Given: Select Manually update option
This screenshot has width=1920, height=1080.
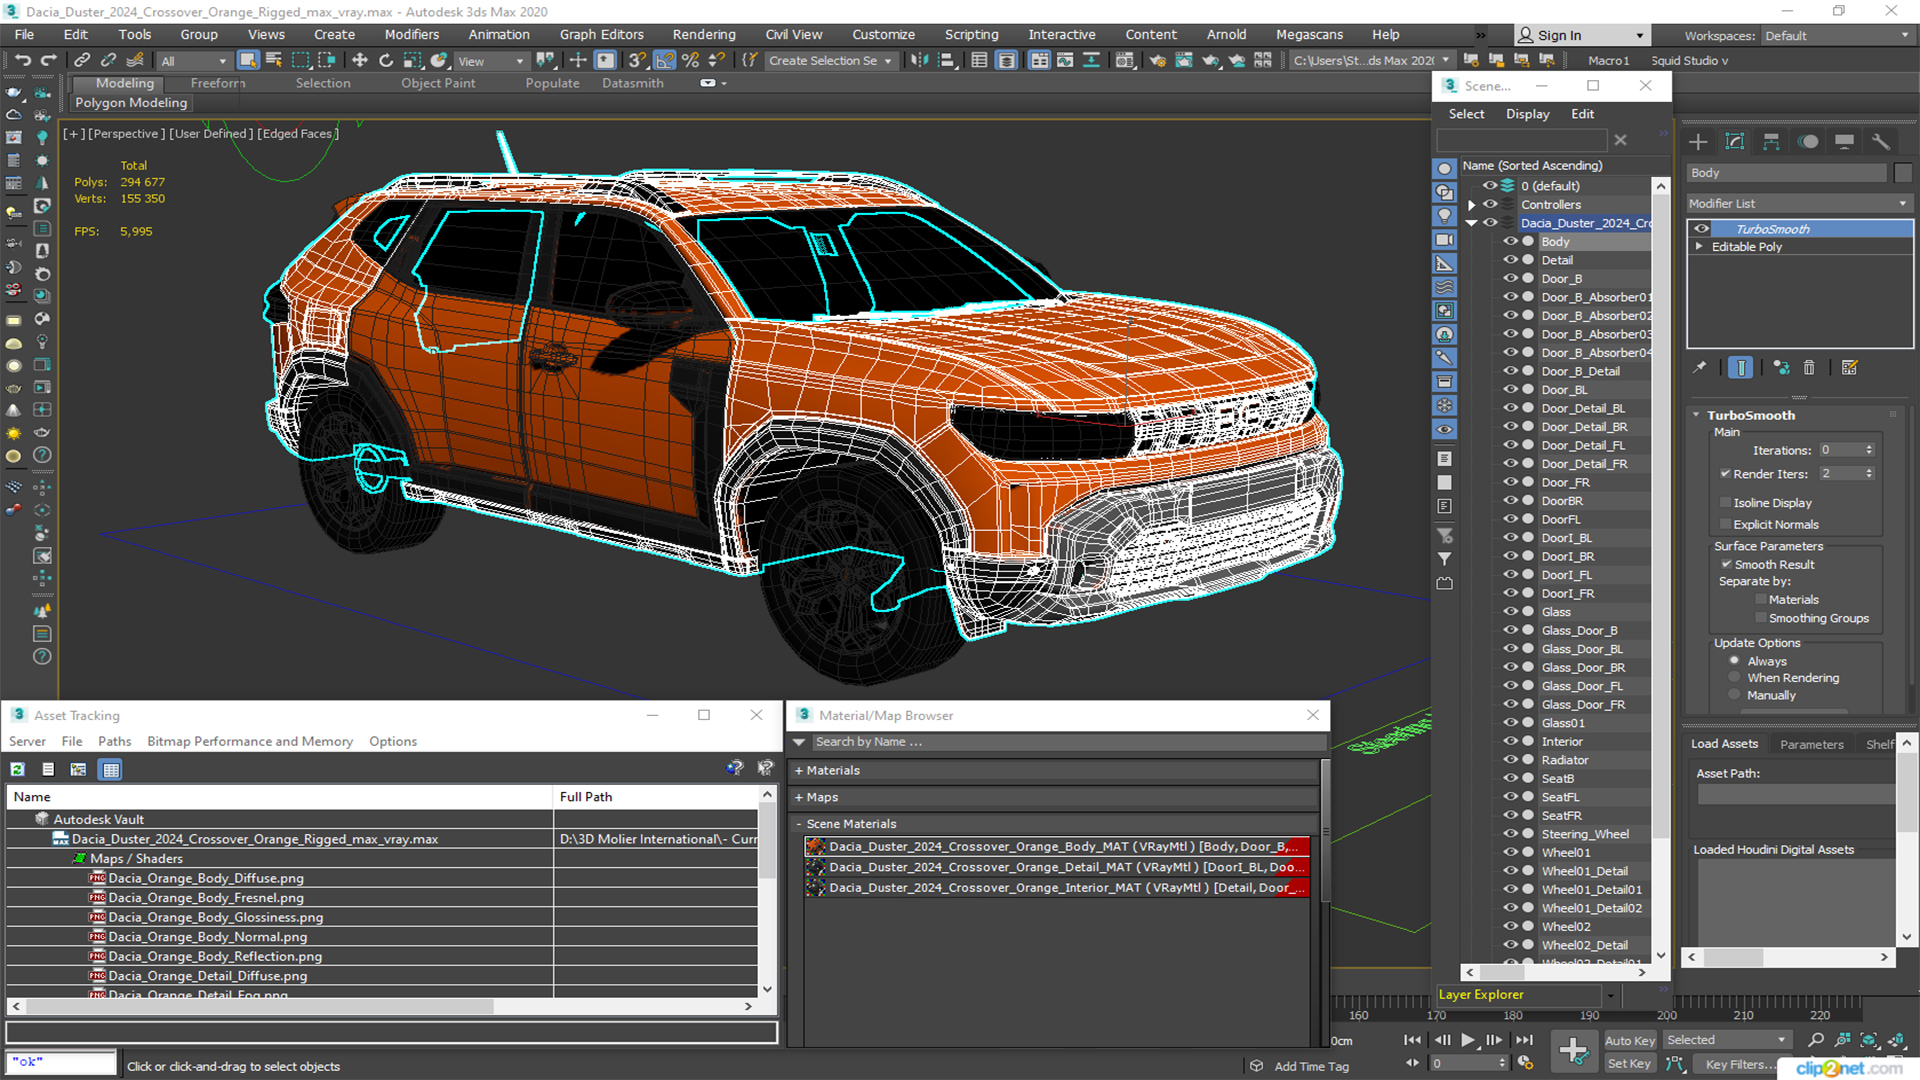Looking at the screenshot, I should click(1735, 695).
